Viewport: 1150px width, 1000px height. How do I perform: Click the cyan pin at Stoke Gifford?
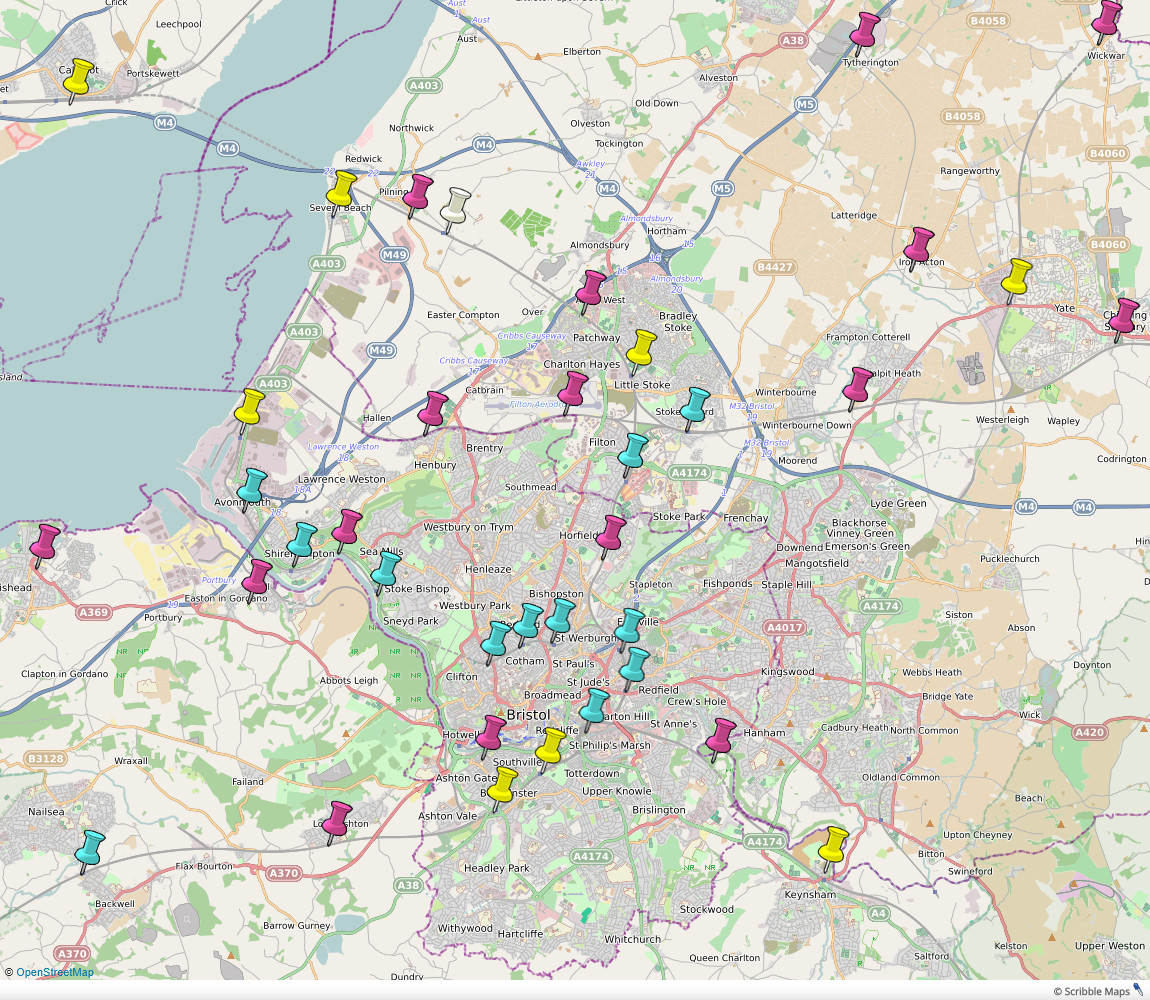[694, 405]
